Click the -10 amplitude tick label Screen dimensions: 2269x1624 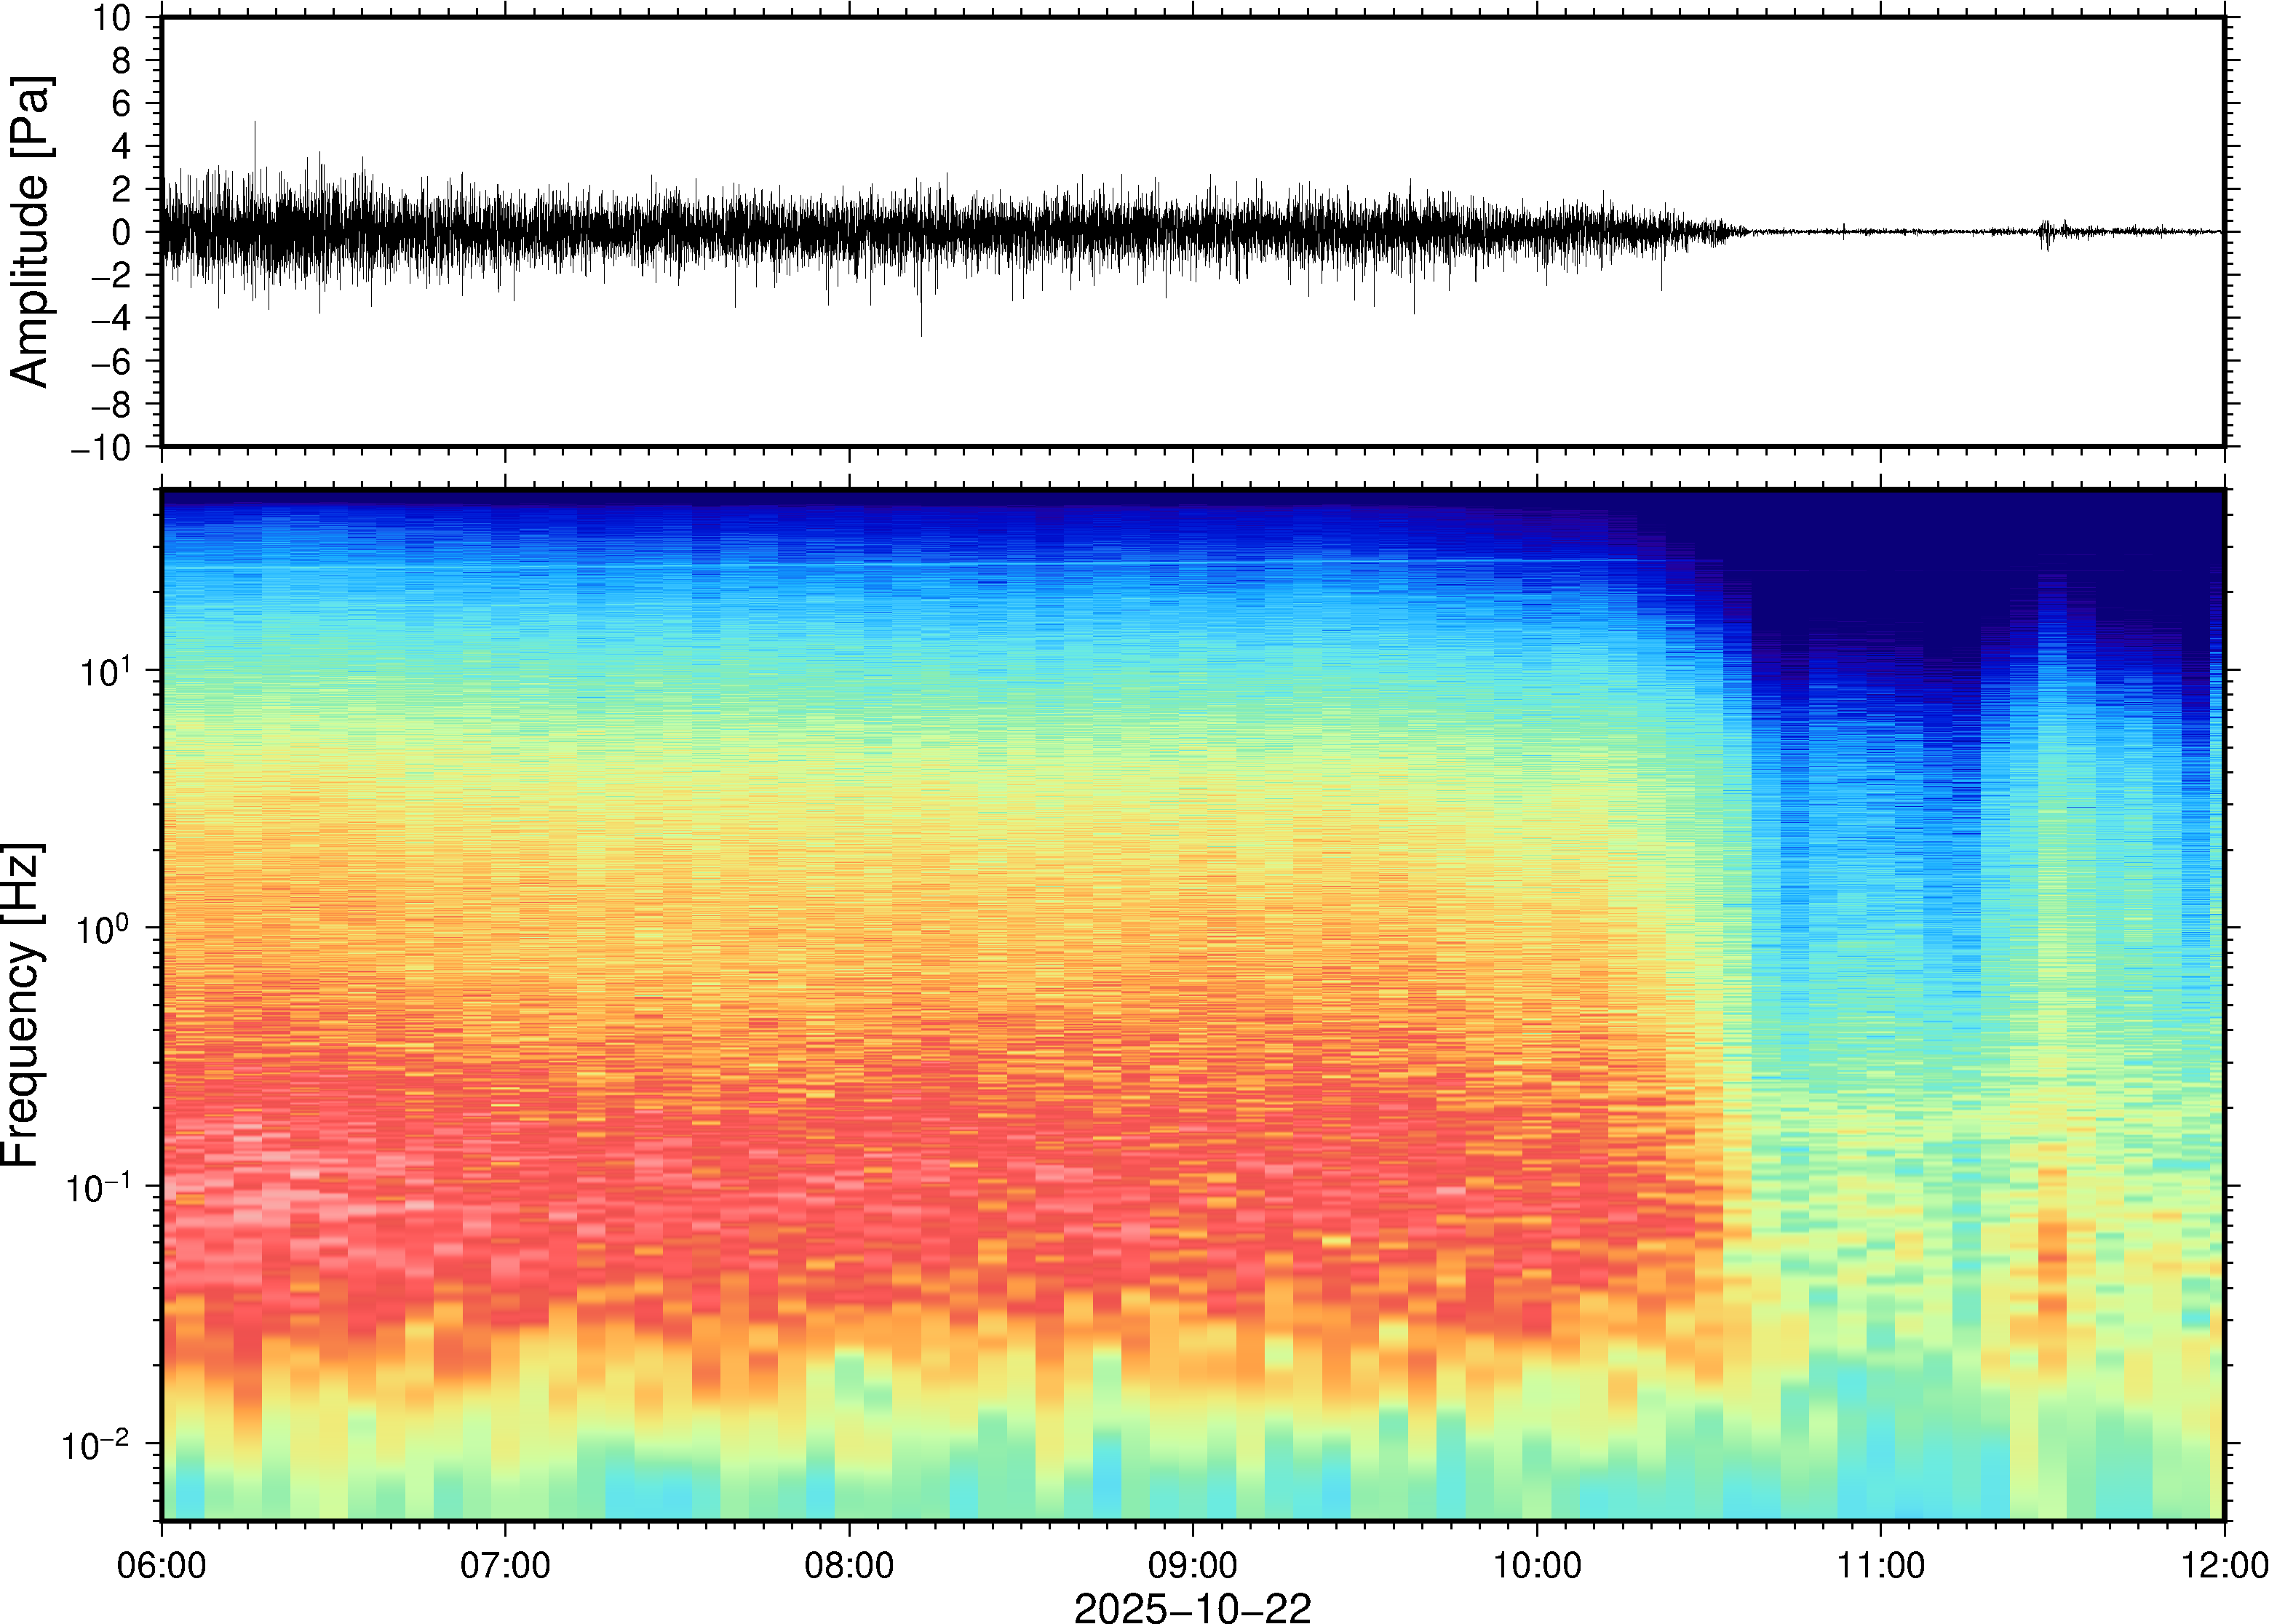point(101,448)
